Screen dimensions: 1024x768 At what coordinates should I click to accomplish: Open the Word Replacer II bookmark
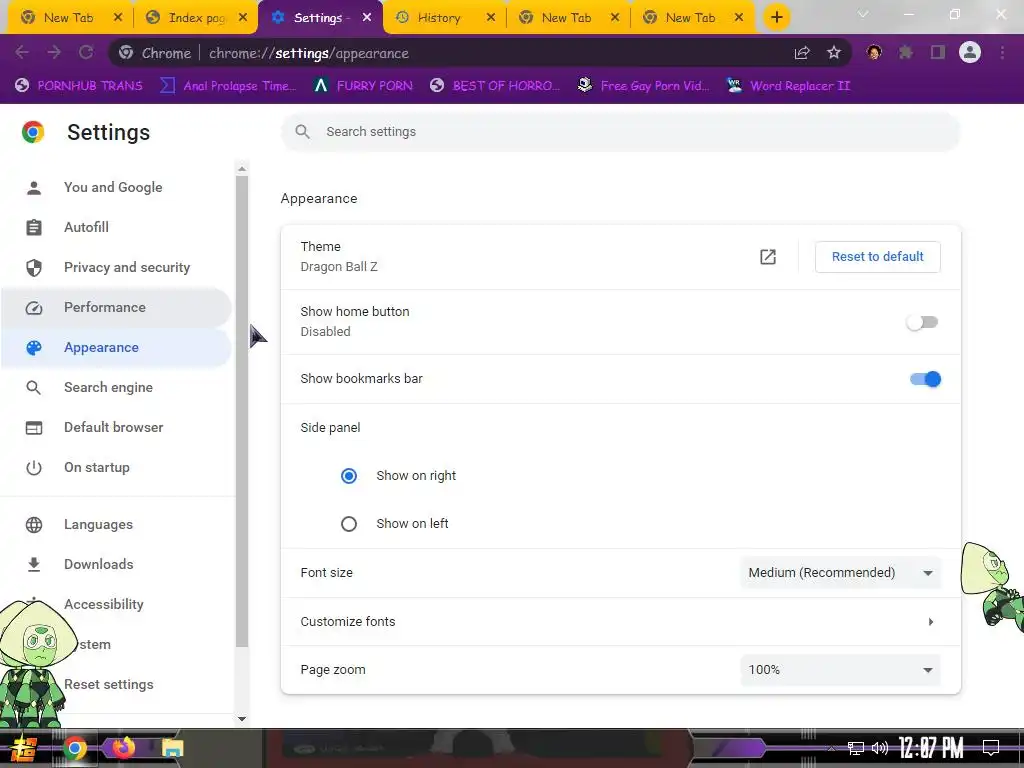[x=788, y=86]
